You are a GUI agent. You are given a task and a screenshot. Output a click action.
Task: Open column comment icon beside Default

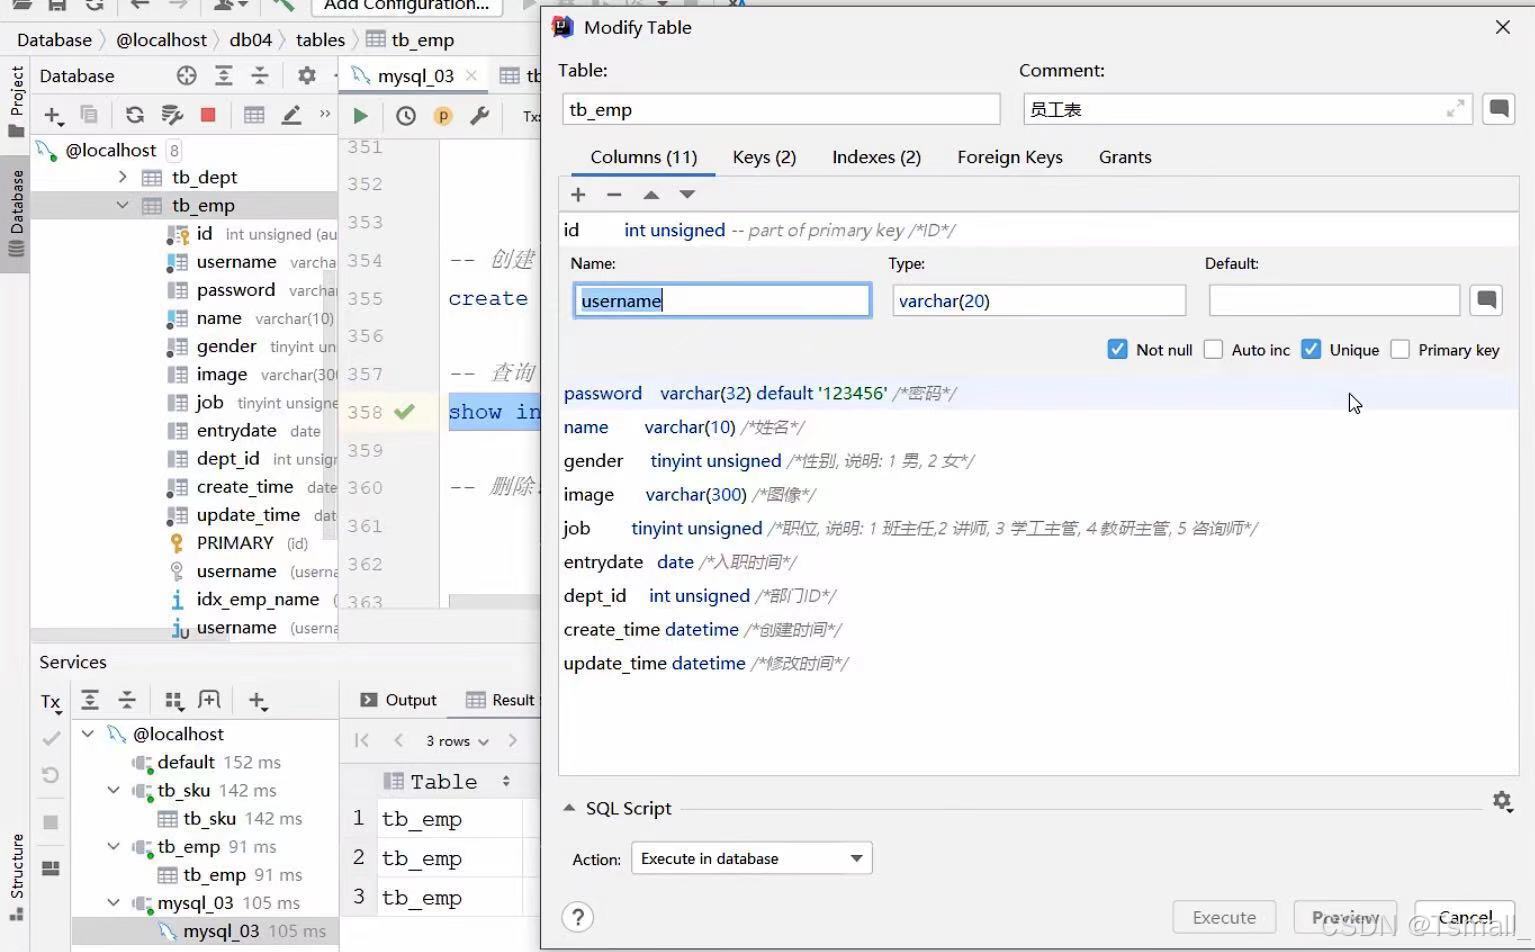point(1487,300)
